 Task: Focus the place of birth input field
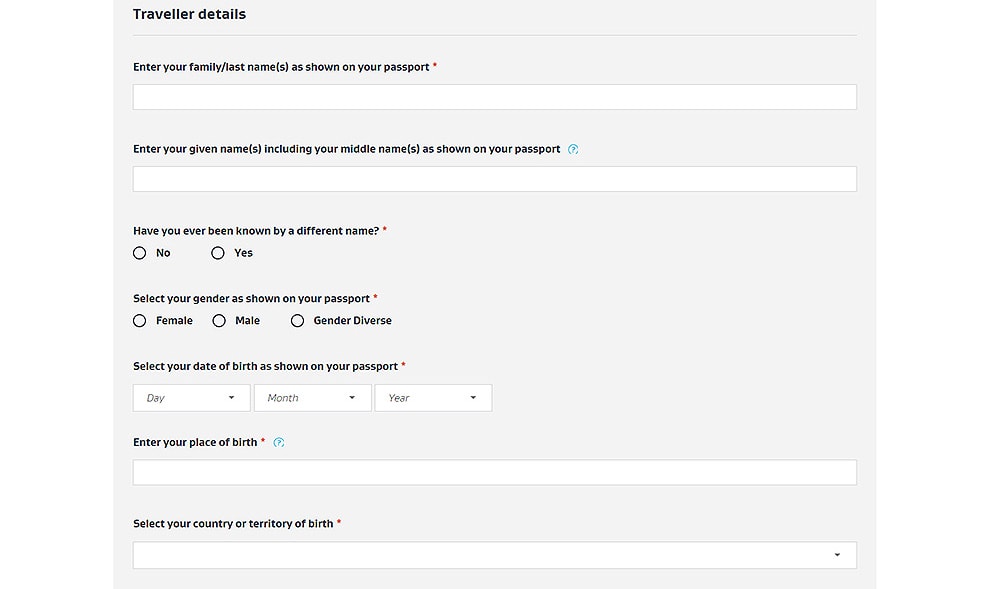pos(495,472)
